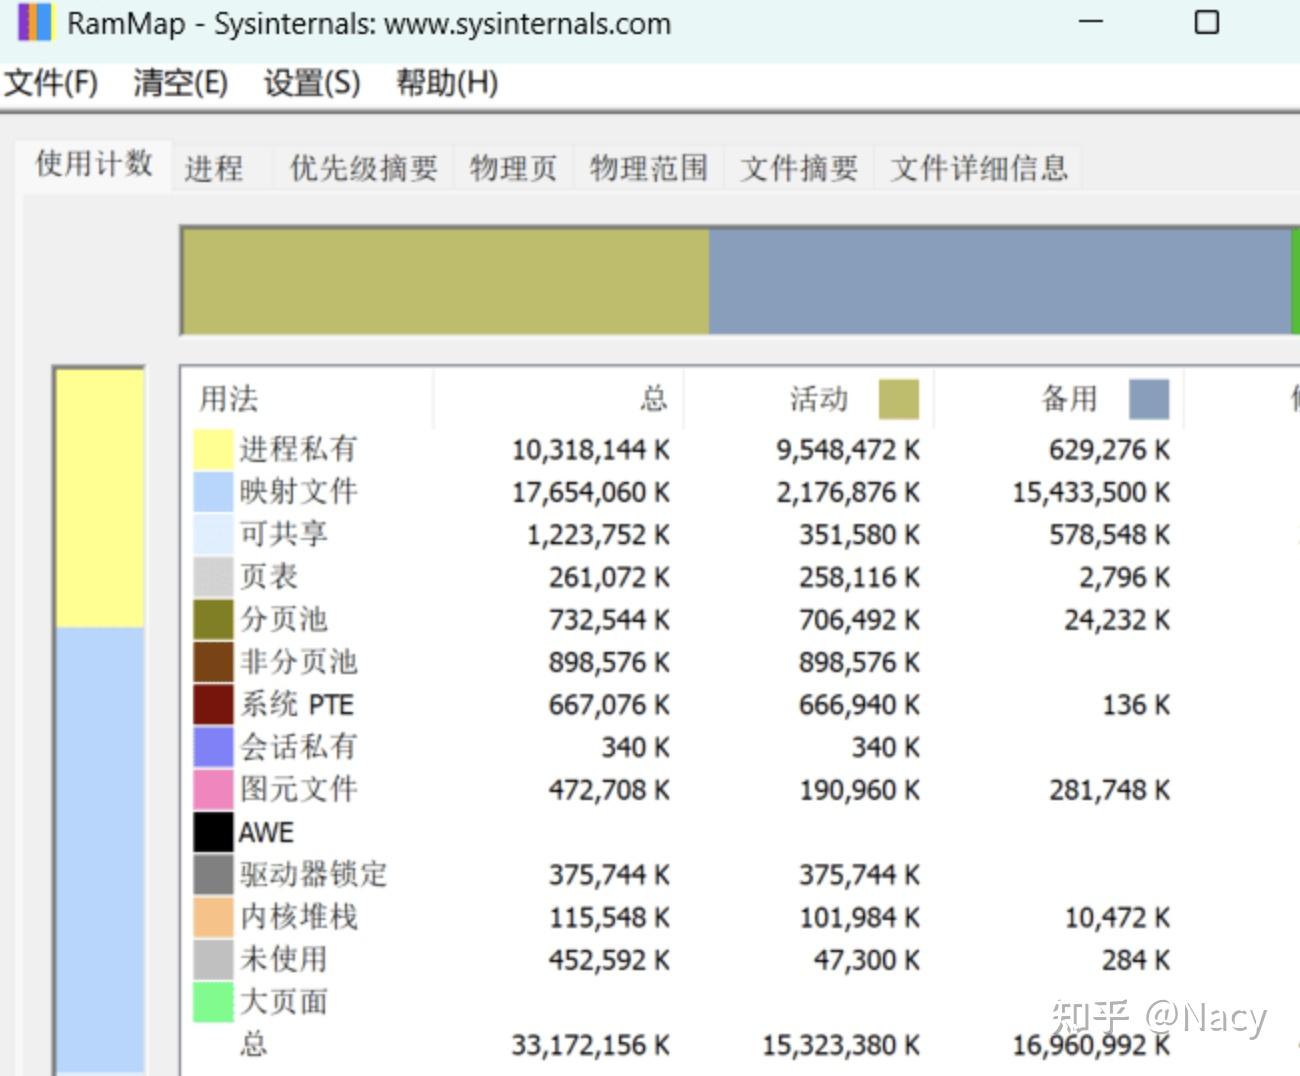Open the 文件(F) menu

(x=52, y=84)
